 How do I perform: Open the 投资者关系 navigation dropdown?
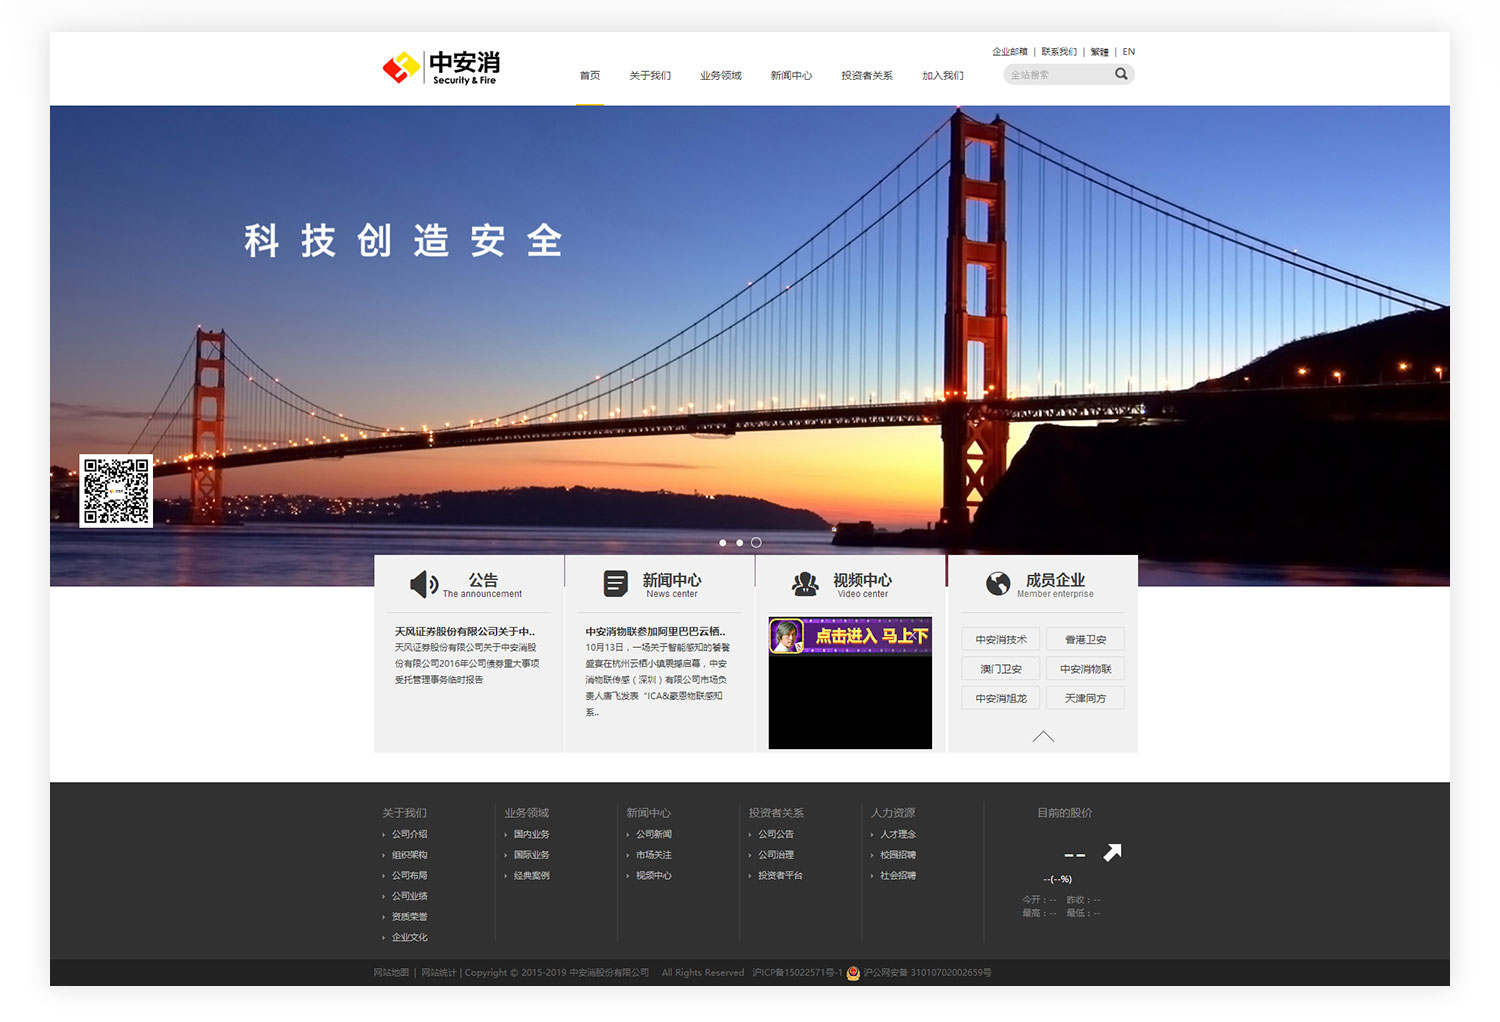(866, 75)
